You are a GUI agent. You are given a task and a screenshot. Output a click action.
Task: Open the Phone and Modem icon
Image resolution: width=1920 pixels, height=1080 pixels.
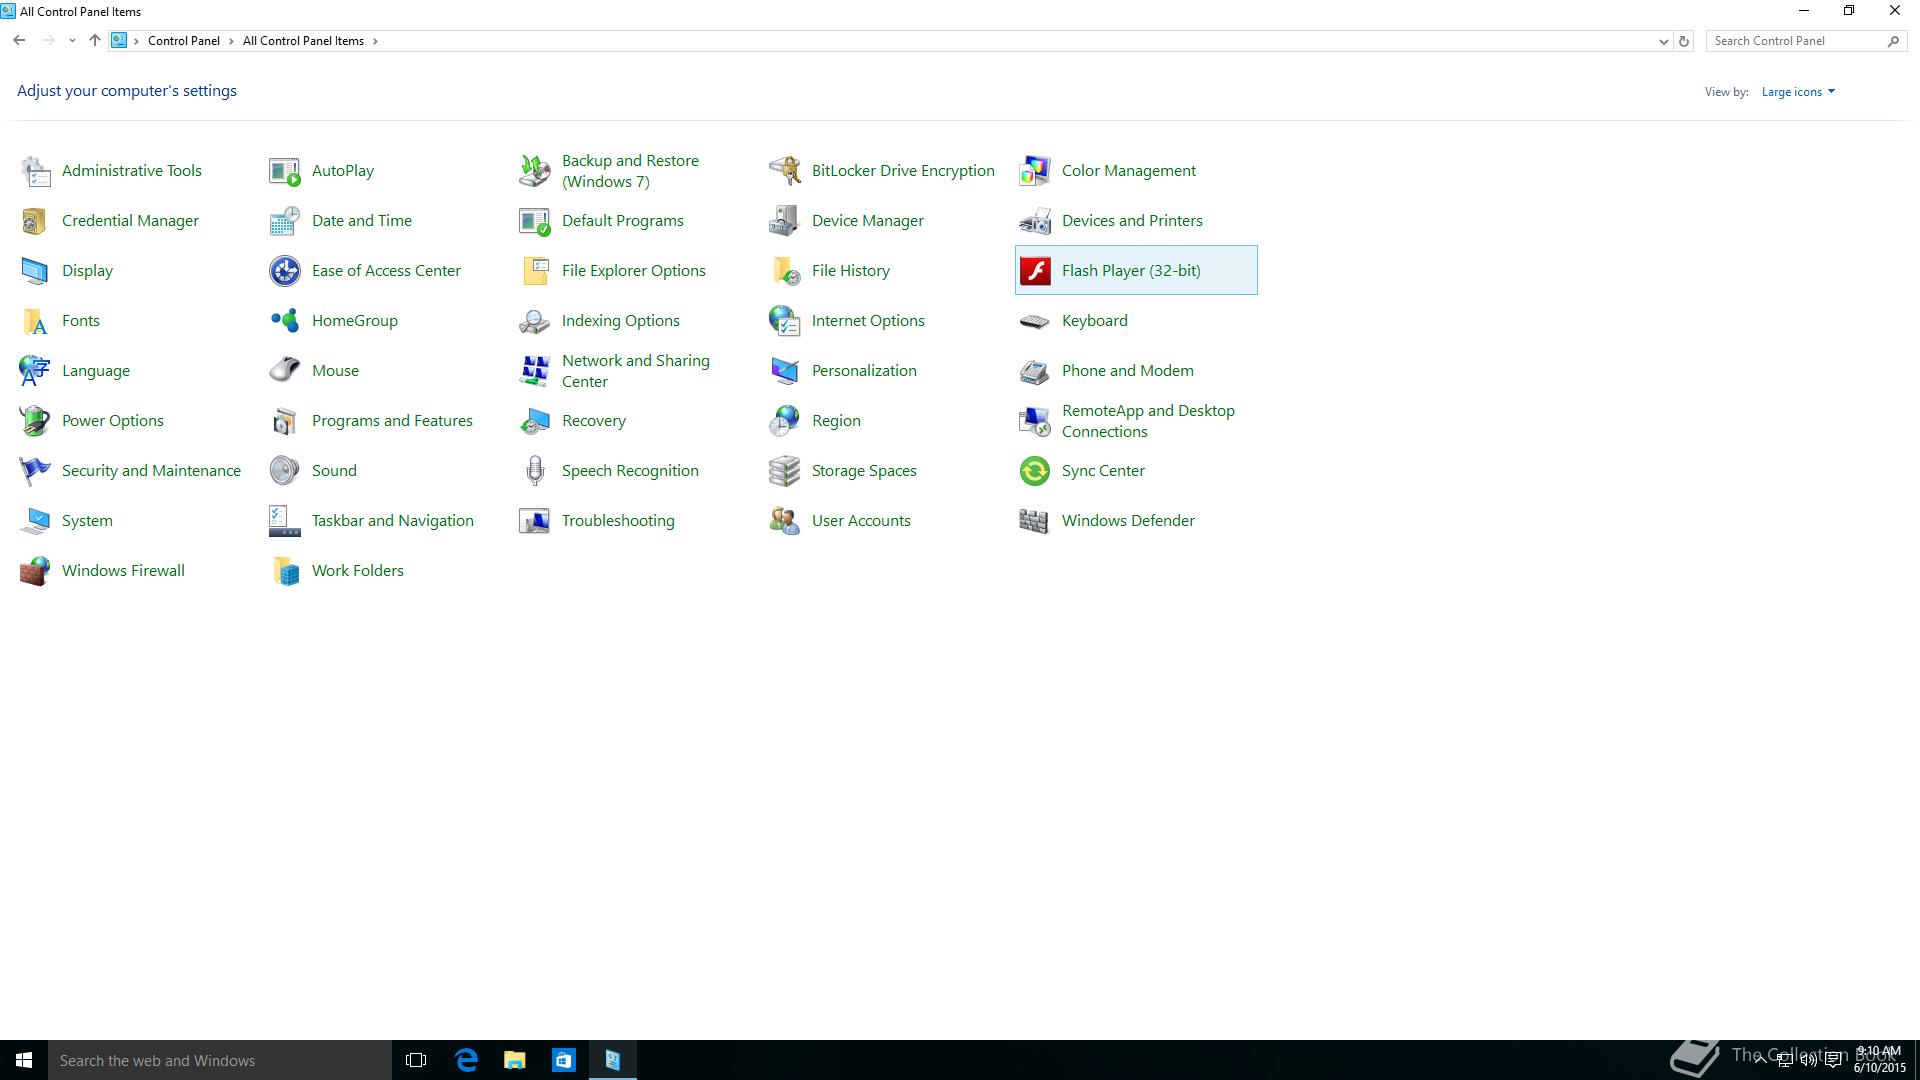[1035, 371]
